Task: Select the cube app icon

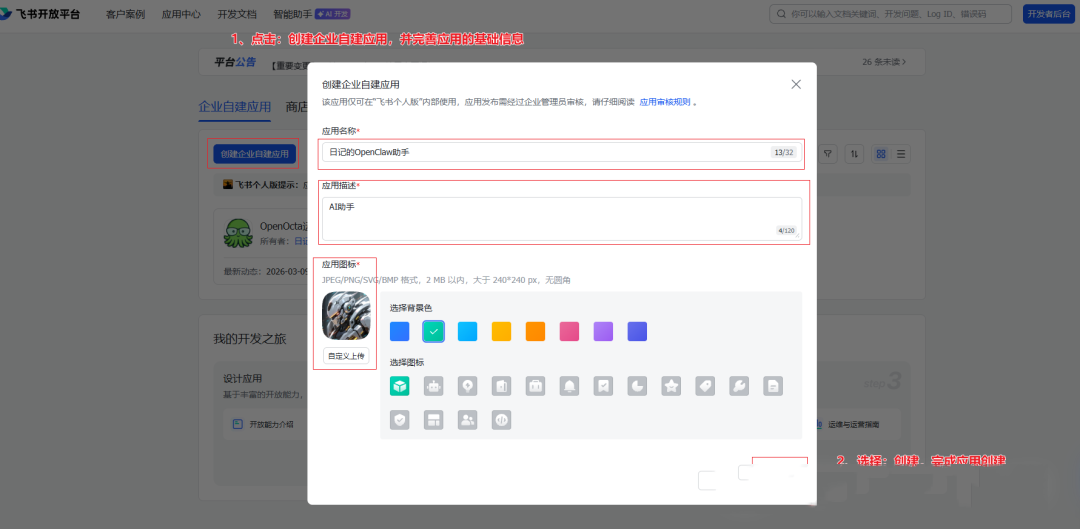Action: click(x=399, y=386)
